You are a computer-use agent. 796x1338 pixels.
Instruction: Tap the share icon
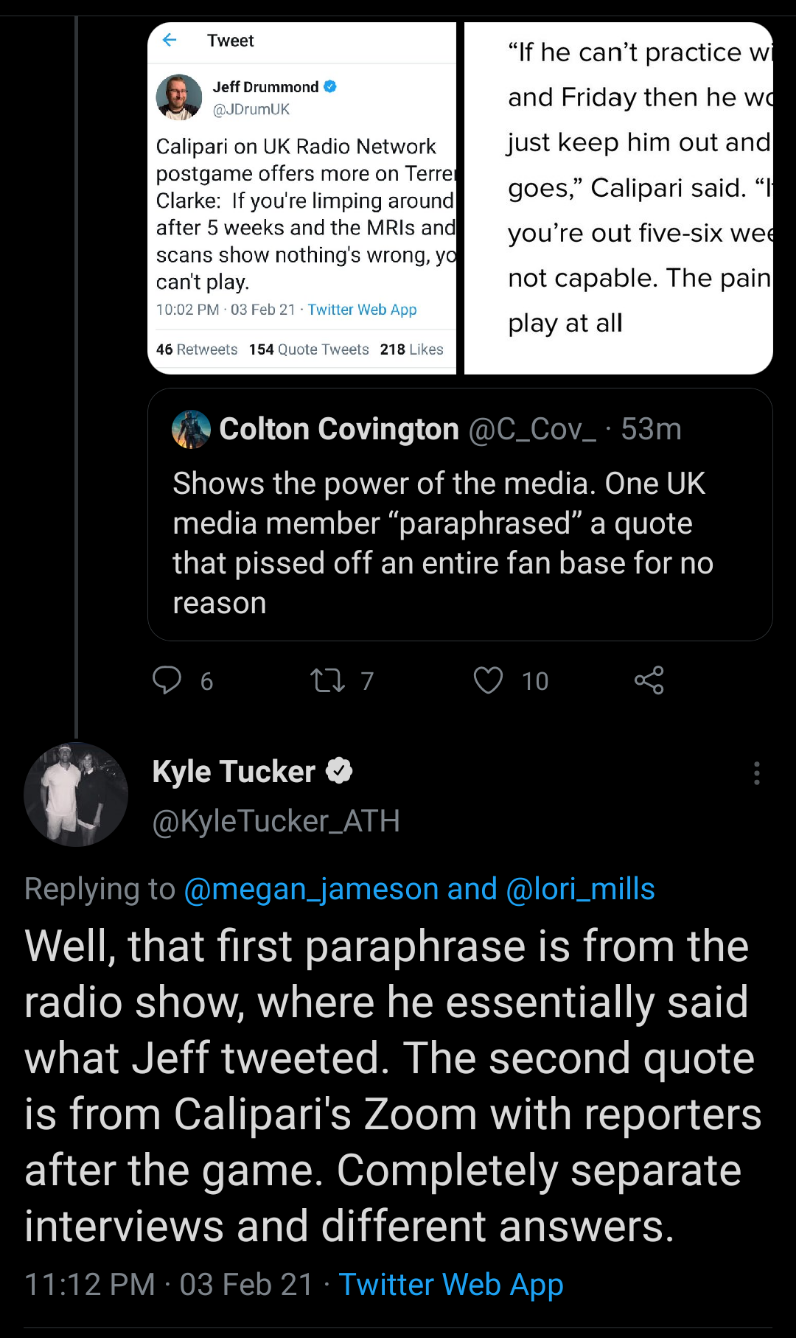pos(649,681)
